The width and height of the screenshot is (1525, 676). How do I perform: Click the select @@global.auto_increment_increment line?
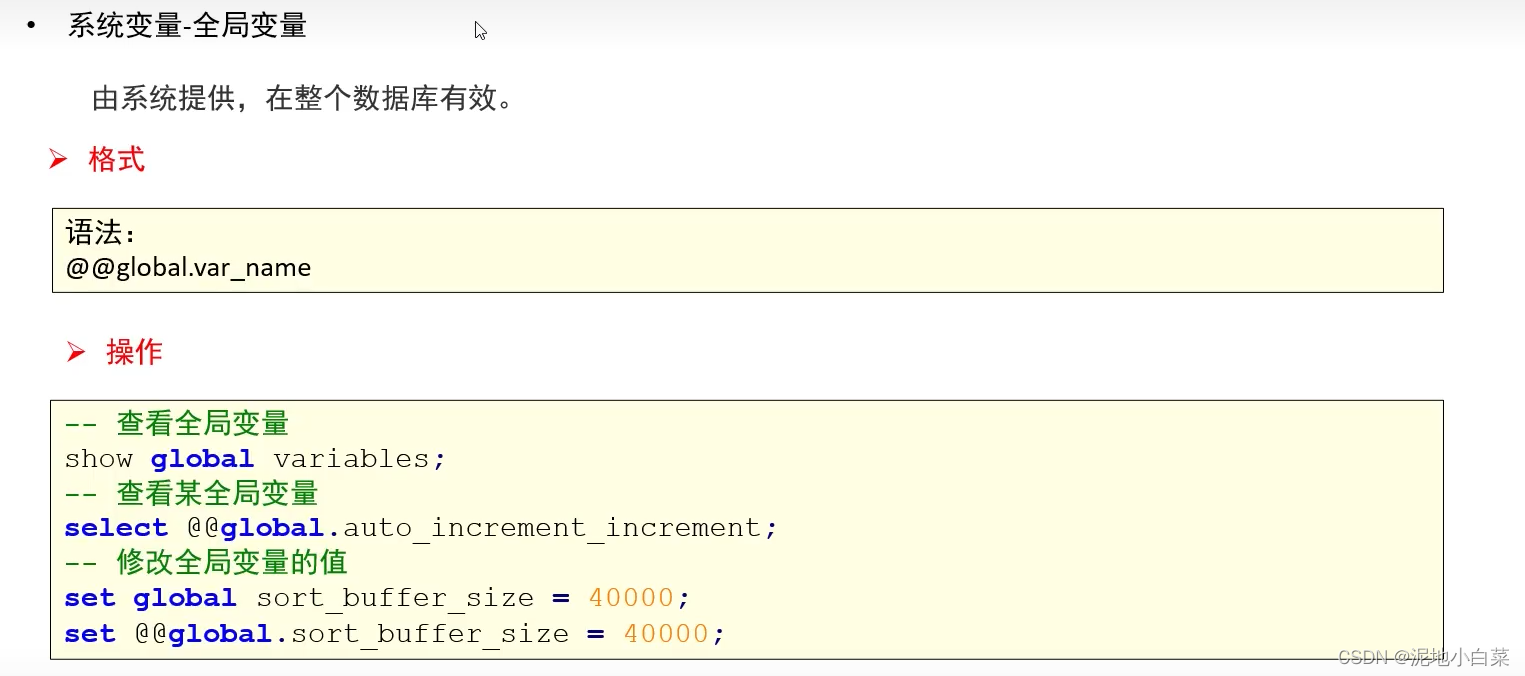pos(421,528)
